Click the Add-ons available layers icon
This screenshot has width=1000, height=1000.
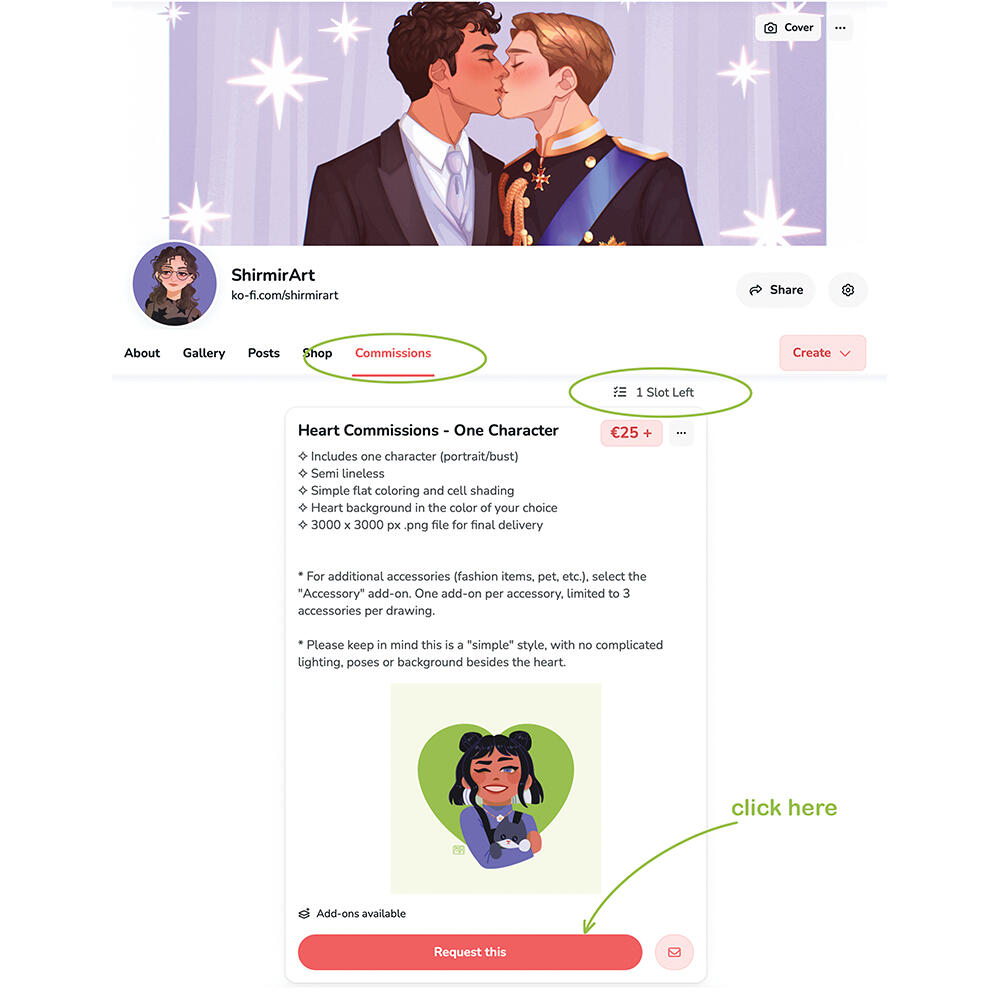point(304,914)
